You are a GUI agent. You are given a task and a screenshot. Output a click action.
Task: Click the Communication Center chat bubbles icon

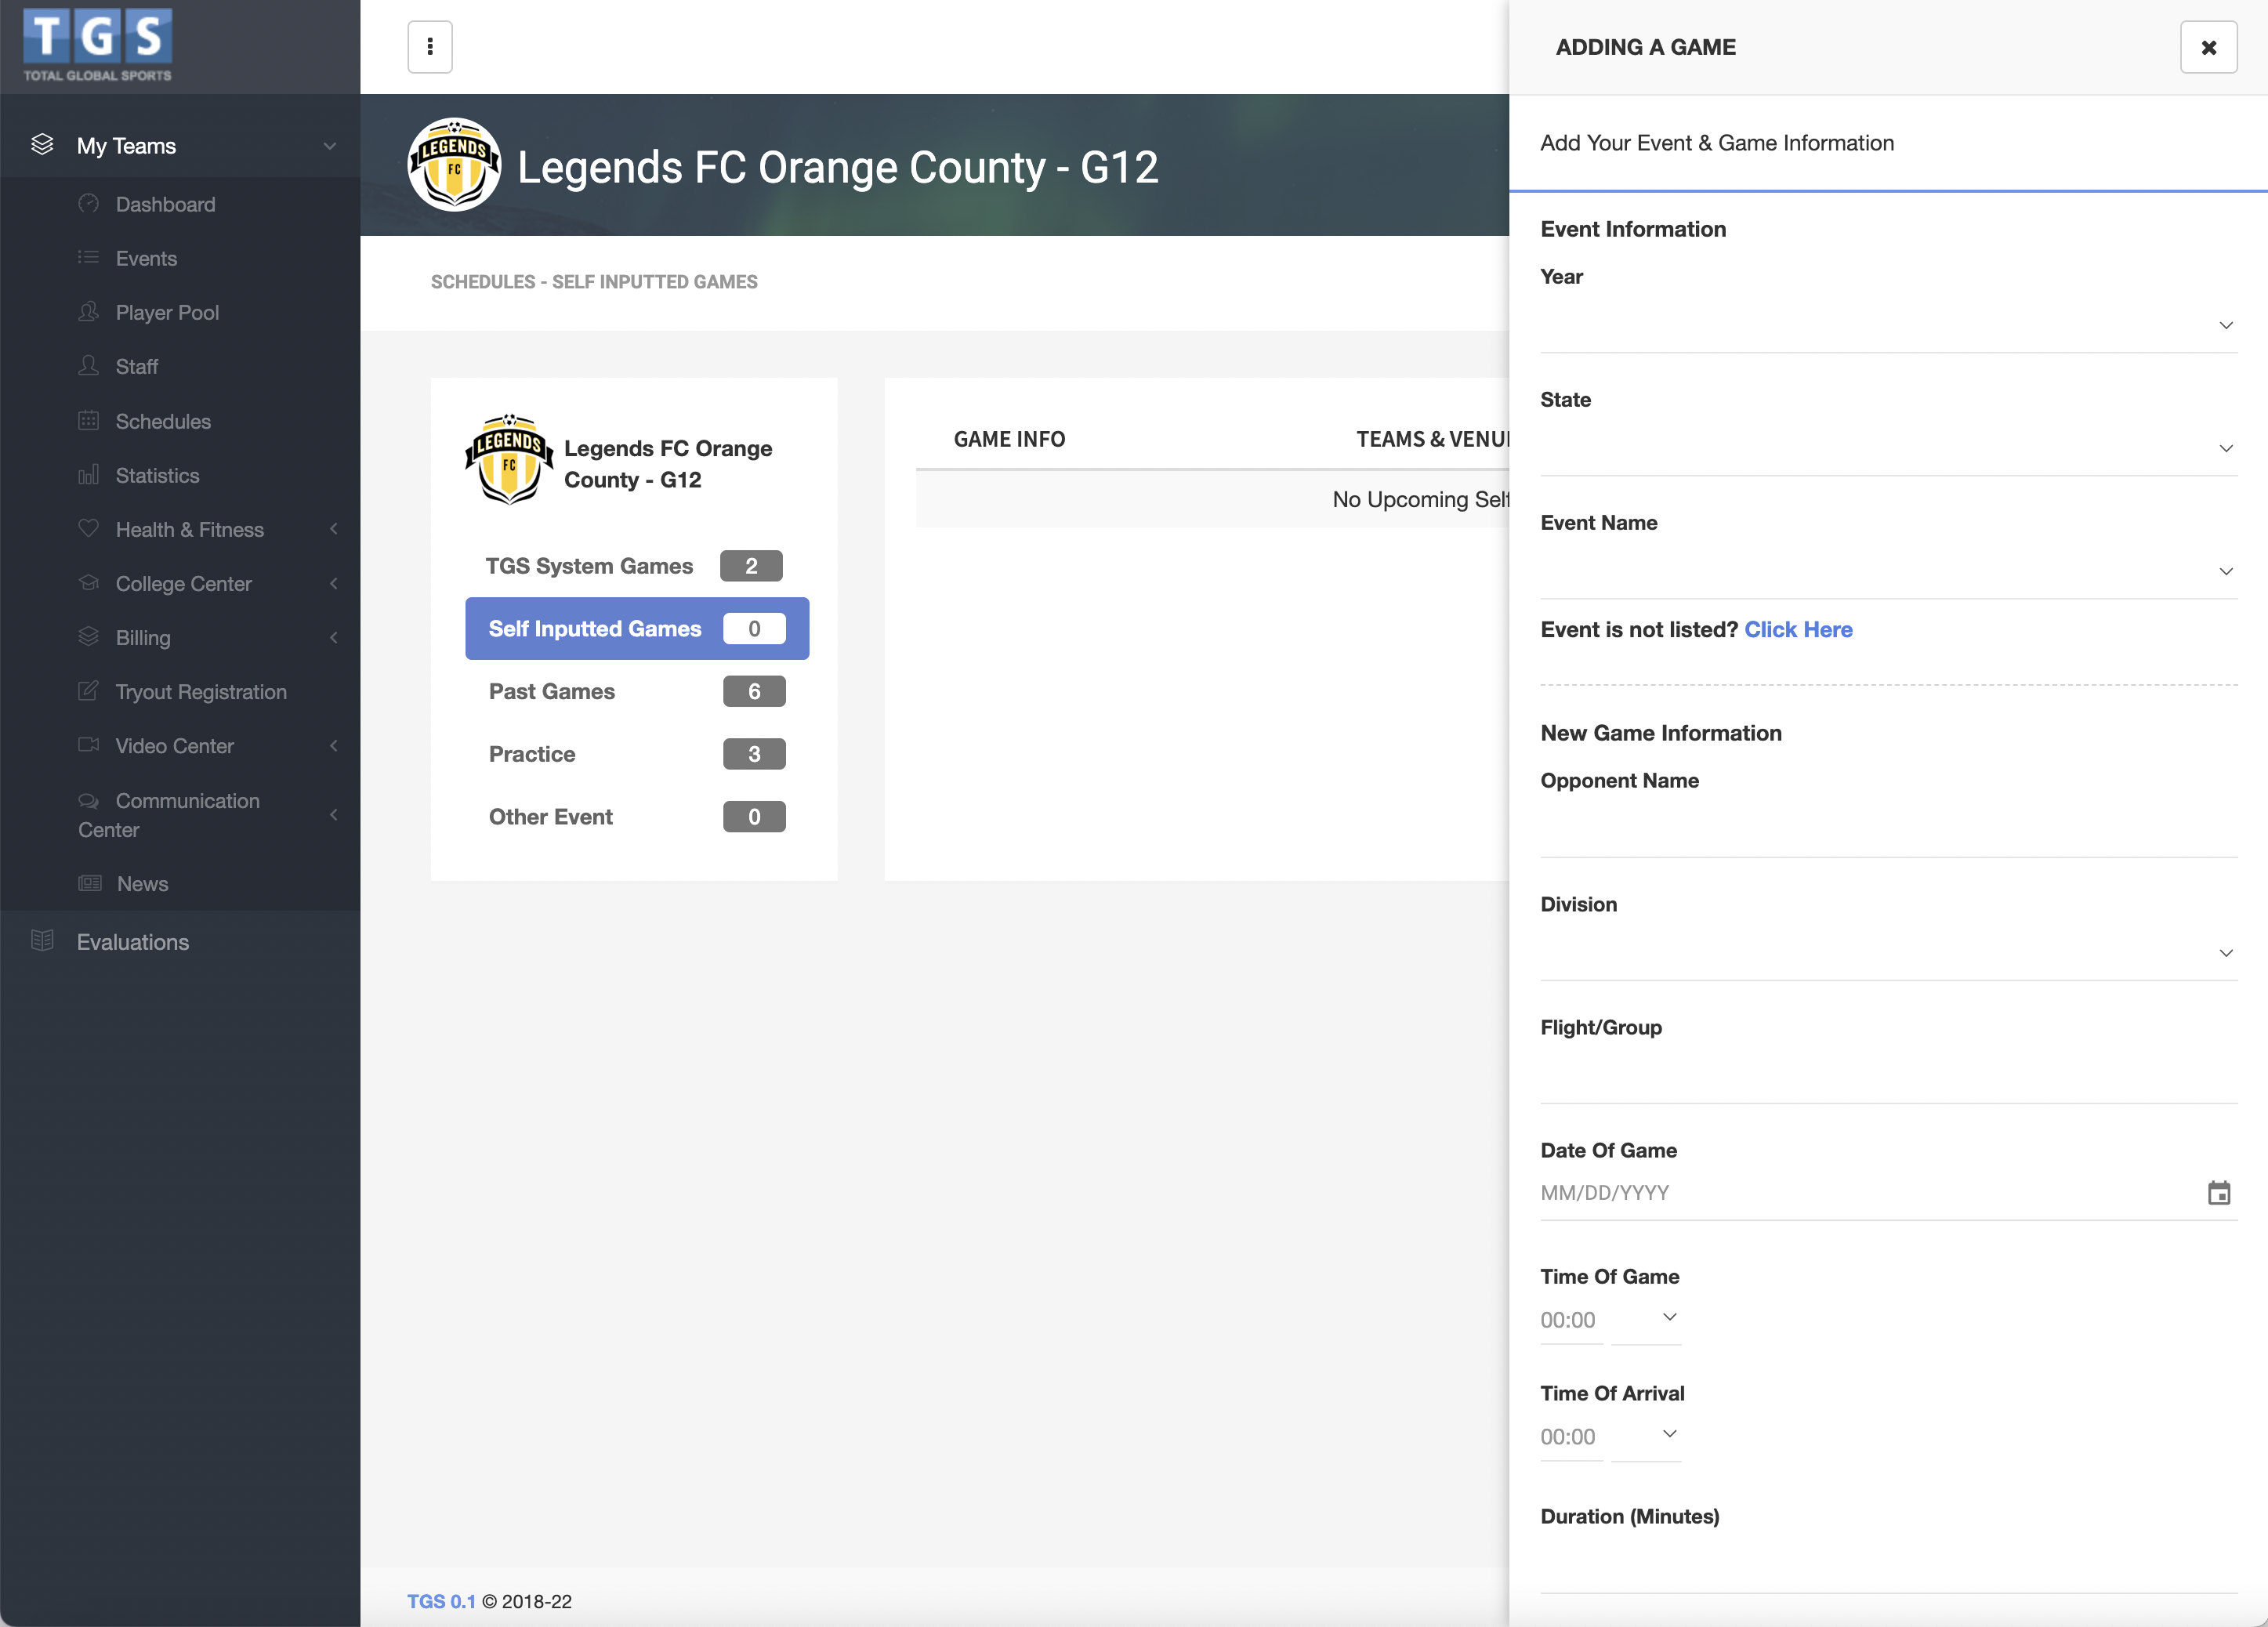point(89,801)
